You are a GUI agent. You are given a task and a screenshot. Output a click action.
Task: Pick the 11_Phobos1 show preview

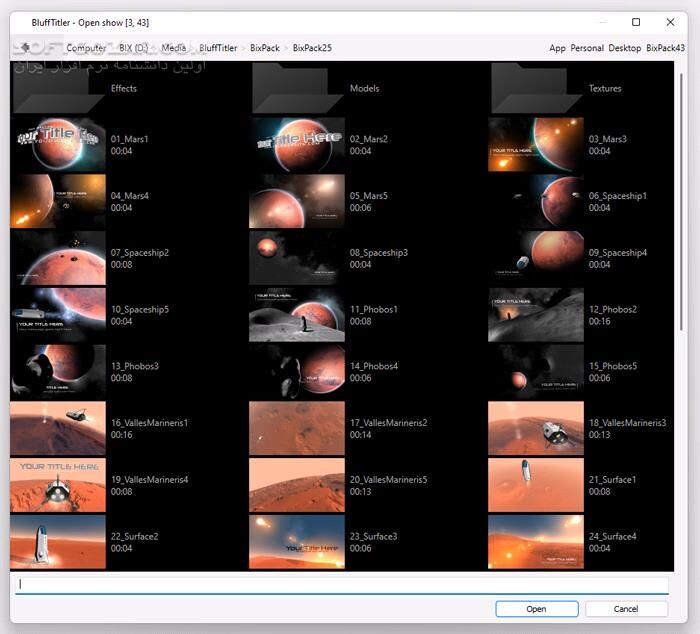[296, 315]
